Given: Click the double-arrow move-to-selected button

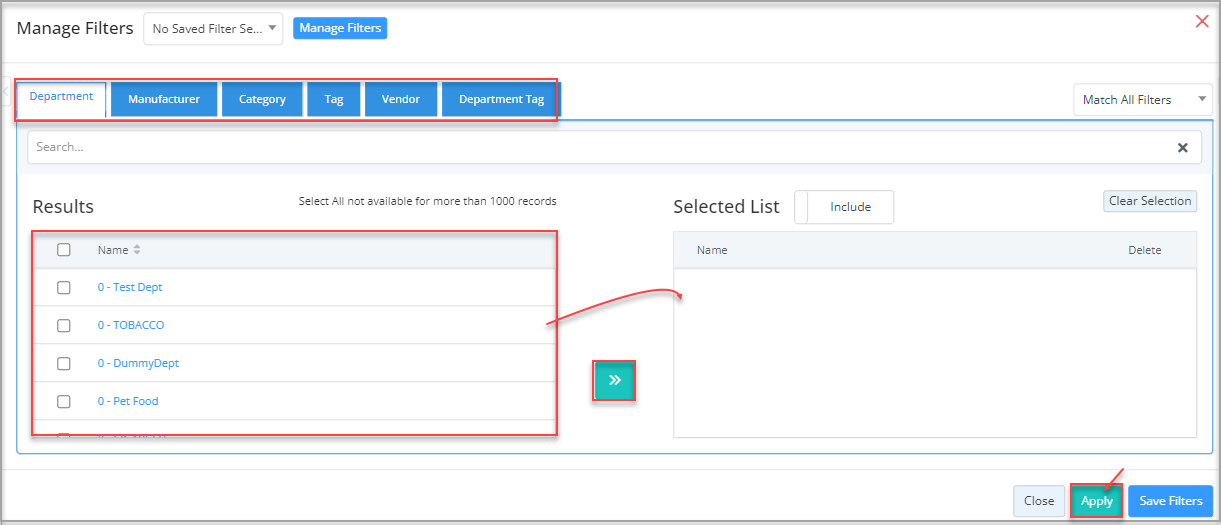Looking at the screenshot, I should click(x=614, y=381).
